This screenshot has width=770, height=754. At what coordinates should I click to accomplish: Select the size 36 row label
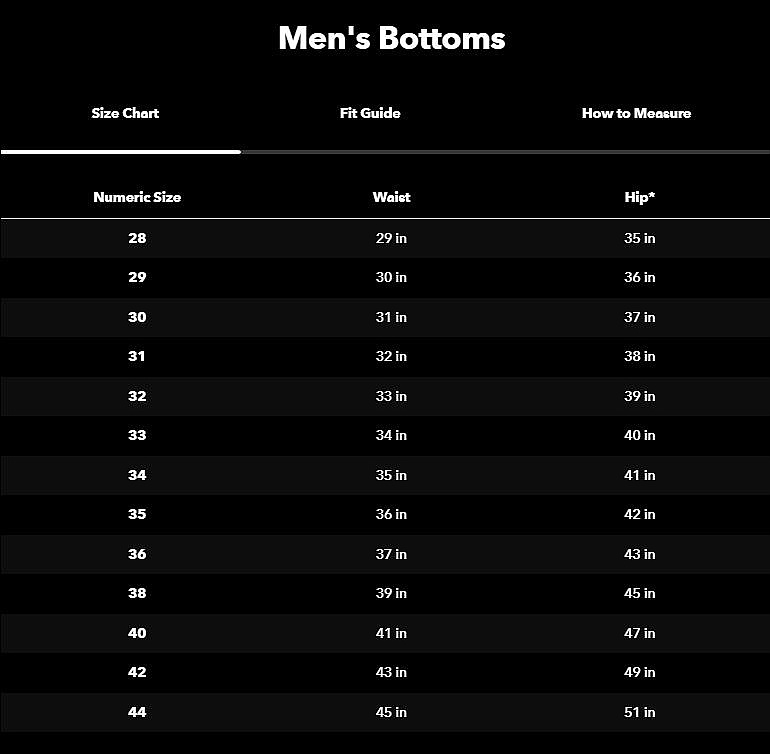137,554
